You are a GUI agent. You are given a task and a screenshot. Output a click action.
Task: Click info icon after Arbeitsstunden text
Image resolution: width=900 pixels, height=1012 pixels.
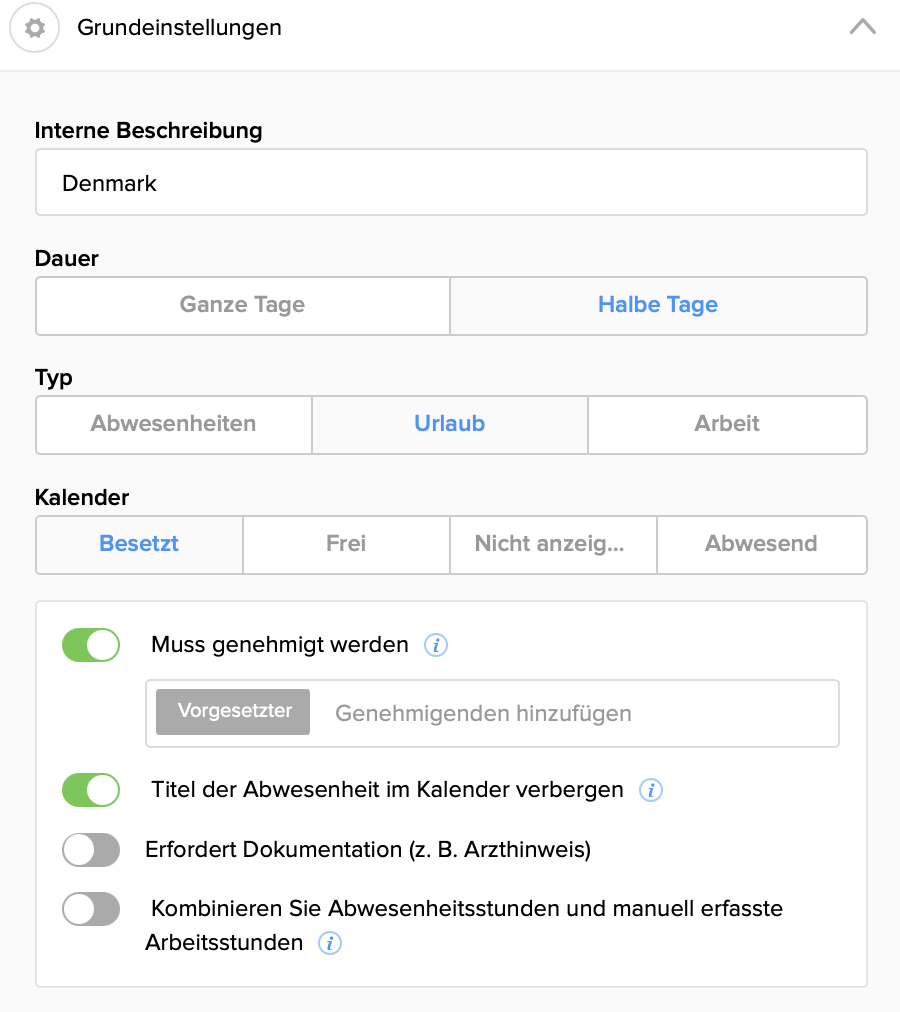330,943
